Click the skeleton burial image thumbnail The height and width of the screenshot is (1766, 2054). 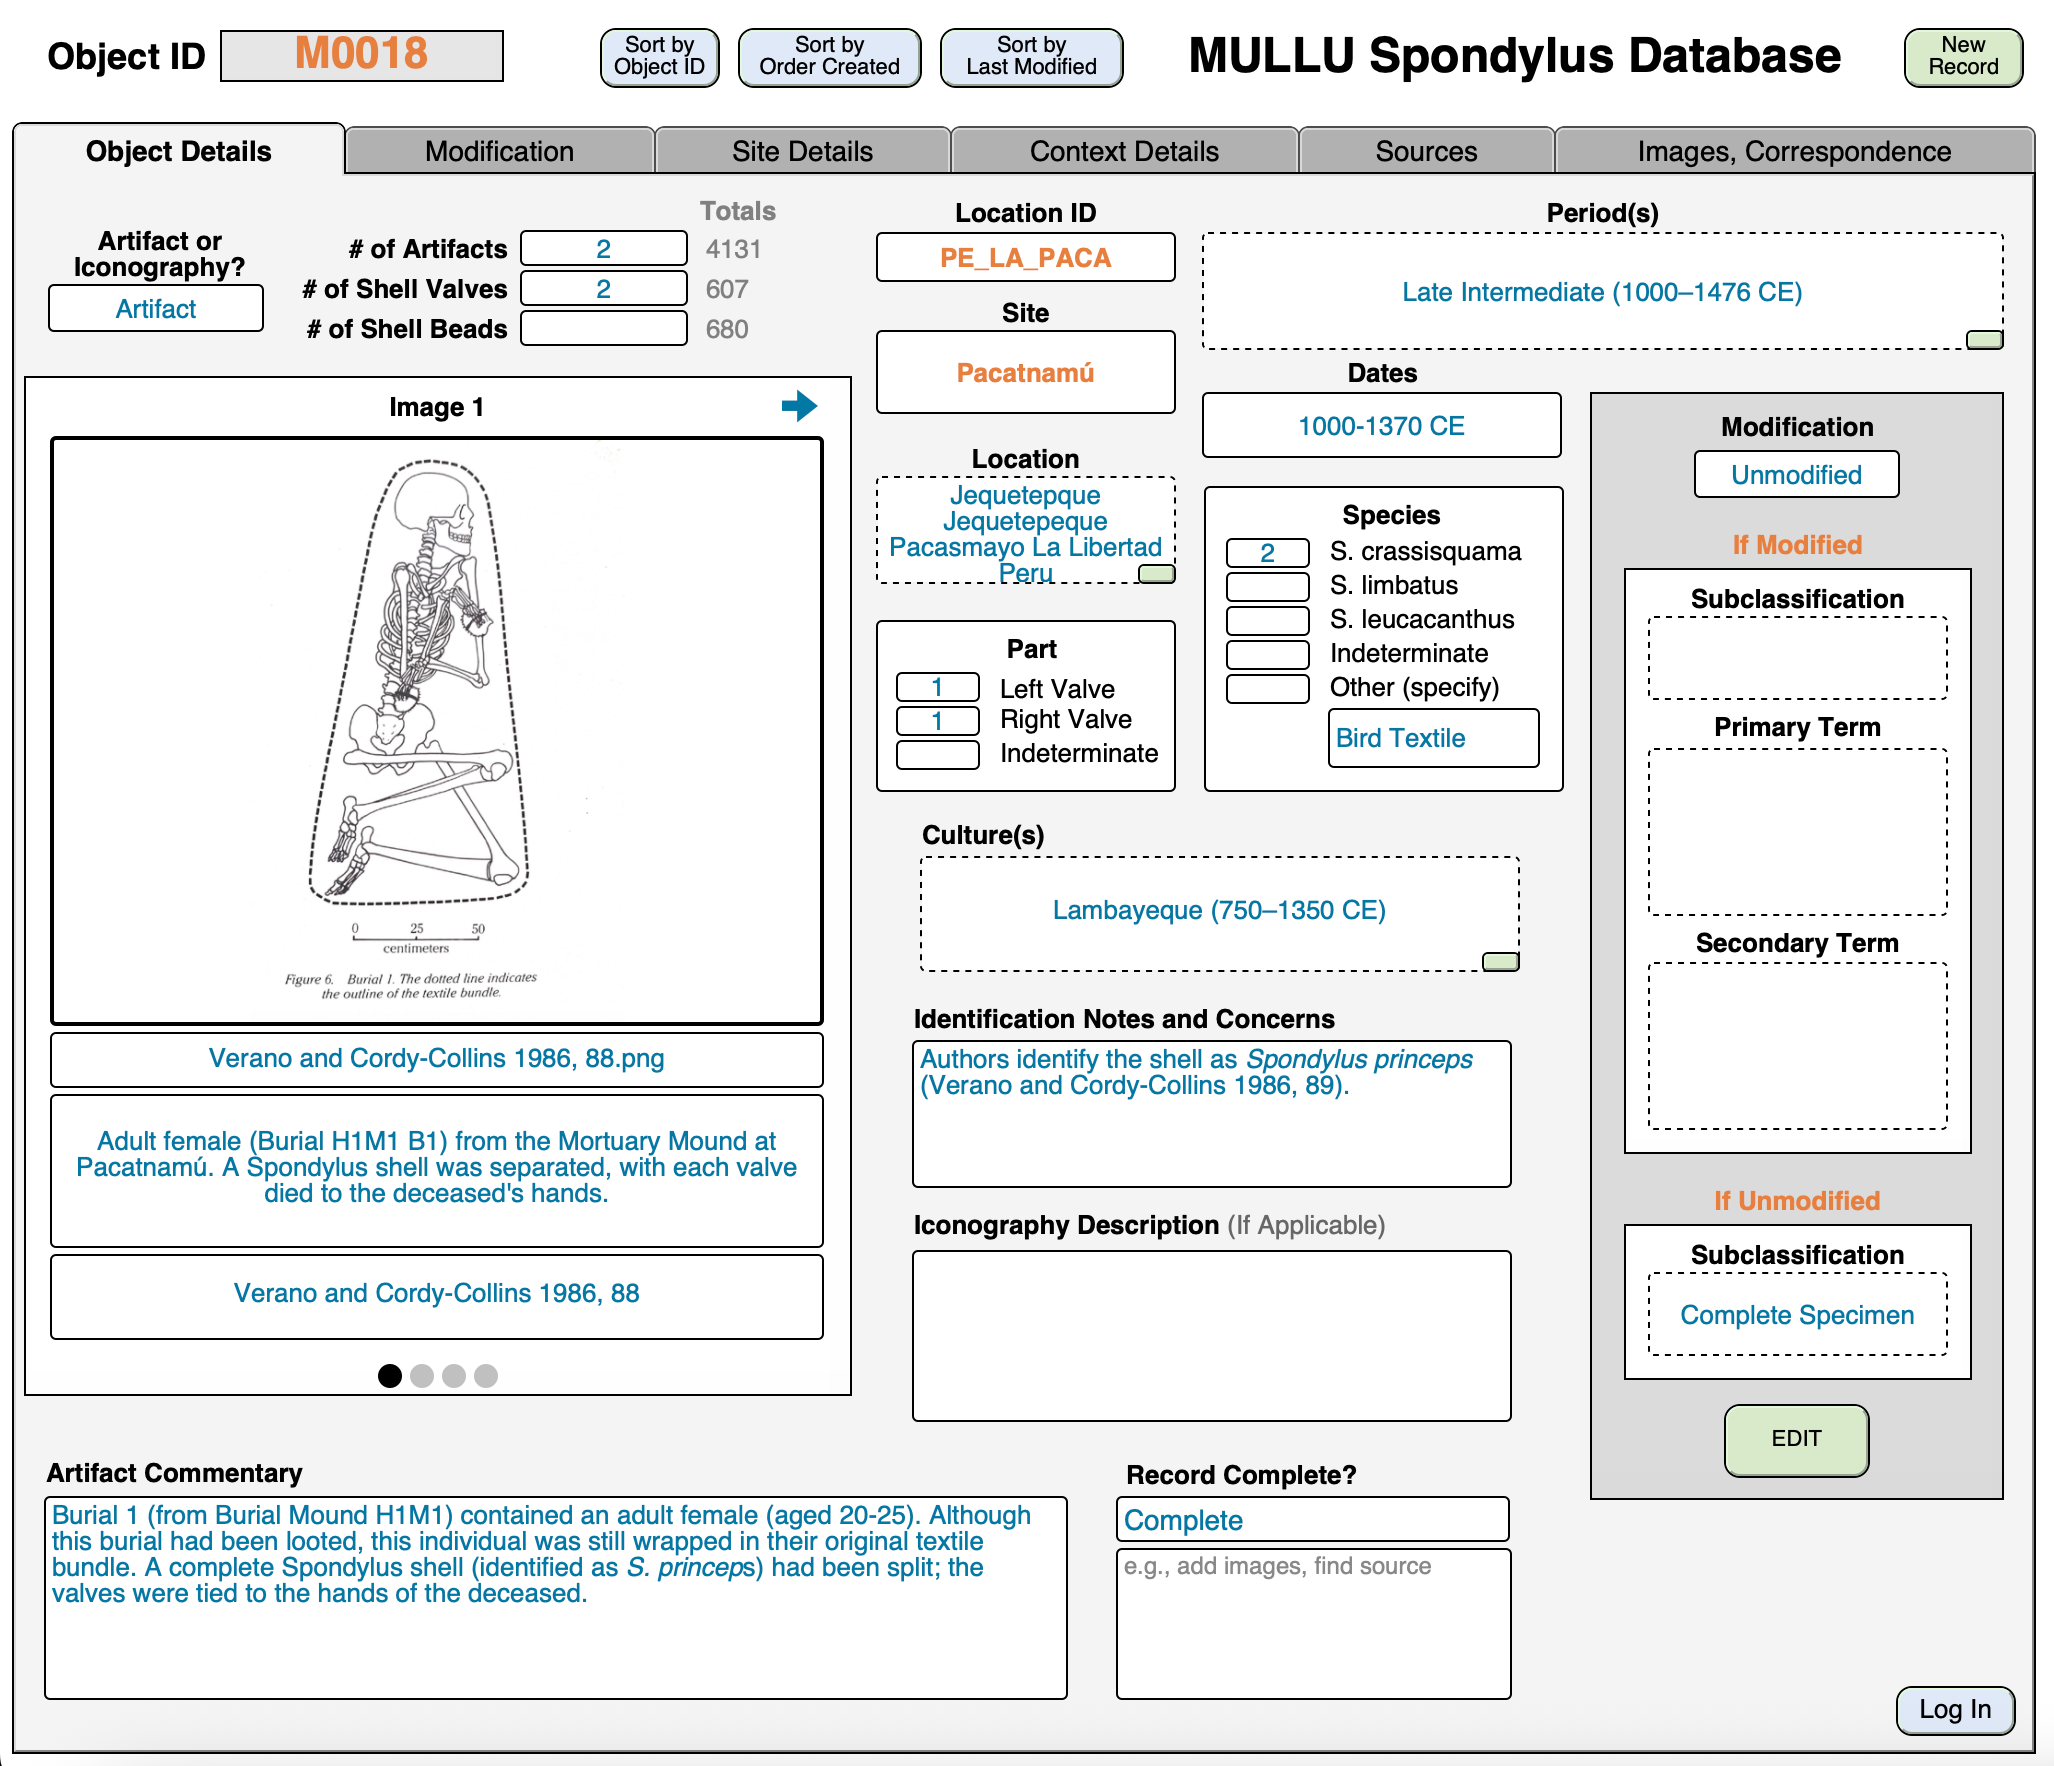(x=437, y=731)
